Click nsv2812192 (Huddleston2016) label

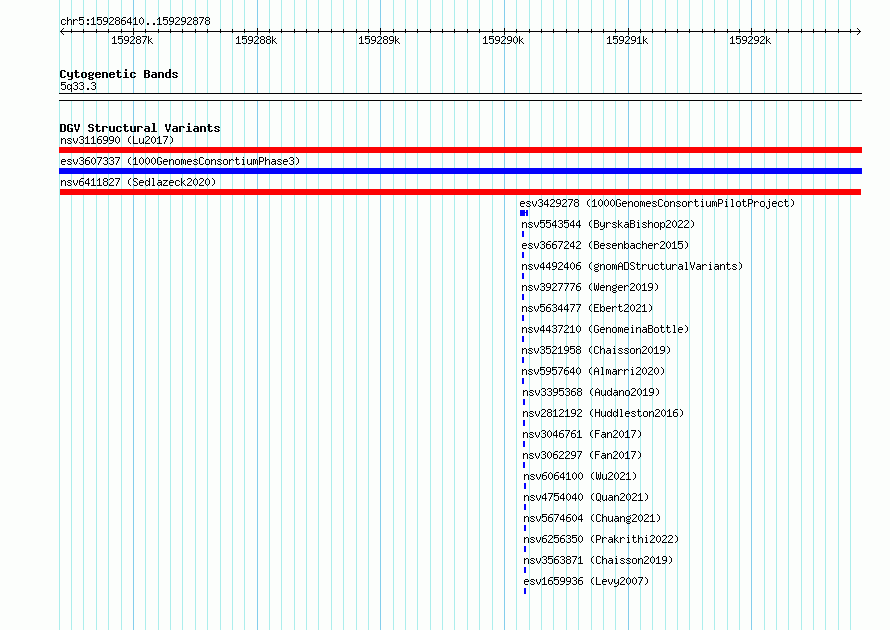(603, 413)
